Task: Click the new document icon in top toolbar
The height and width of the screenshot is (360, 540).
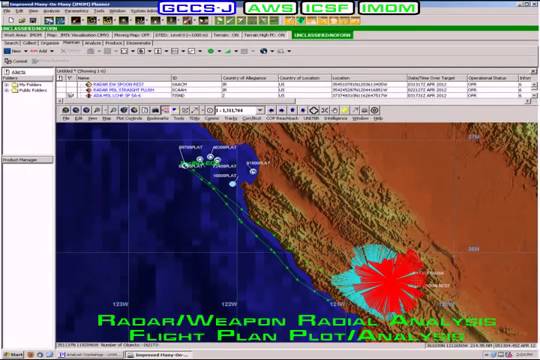Action: (x=11, y=21)
